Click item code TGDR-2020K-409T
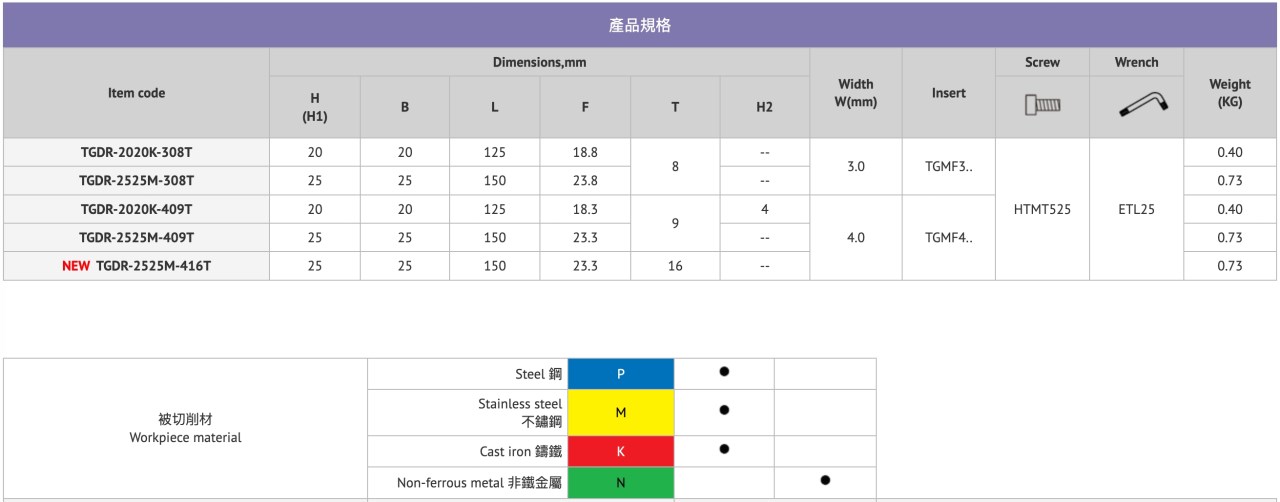This screenshot has width=1280, height=502. (136, 209)
